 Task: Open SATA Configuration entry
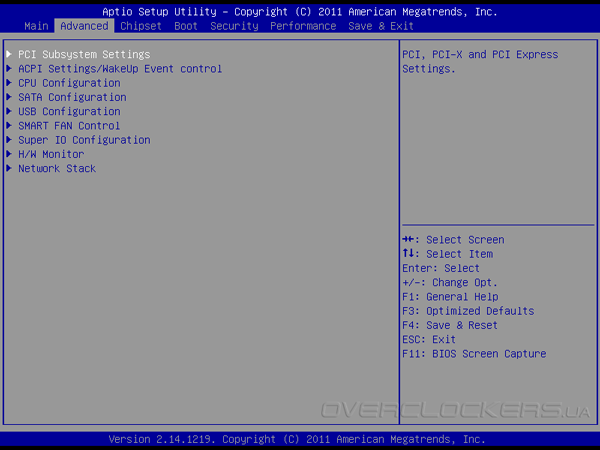[72, 97]
